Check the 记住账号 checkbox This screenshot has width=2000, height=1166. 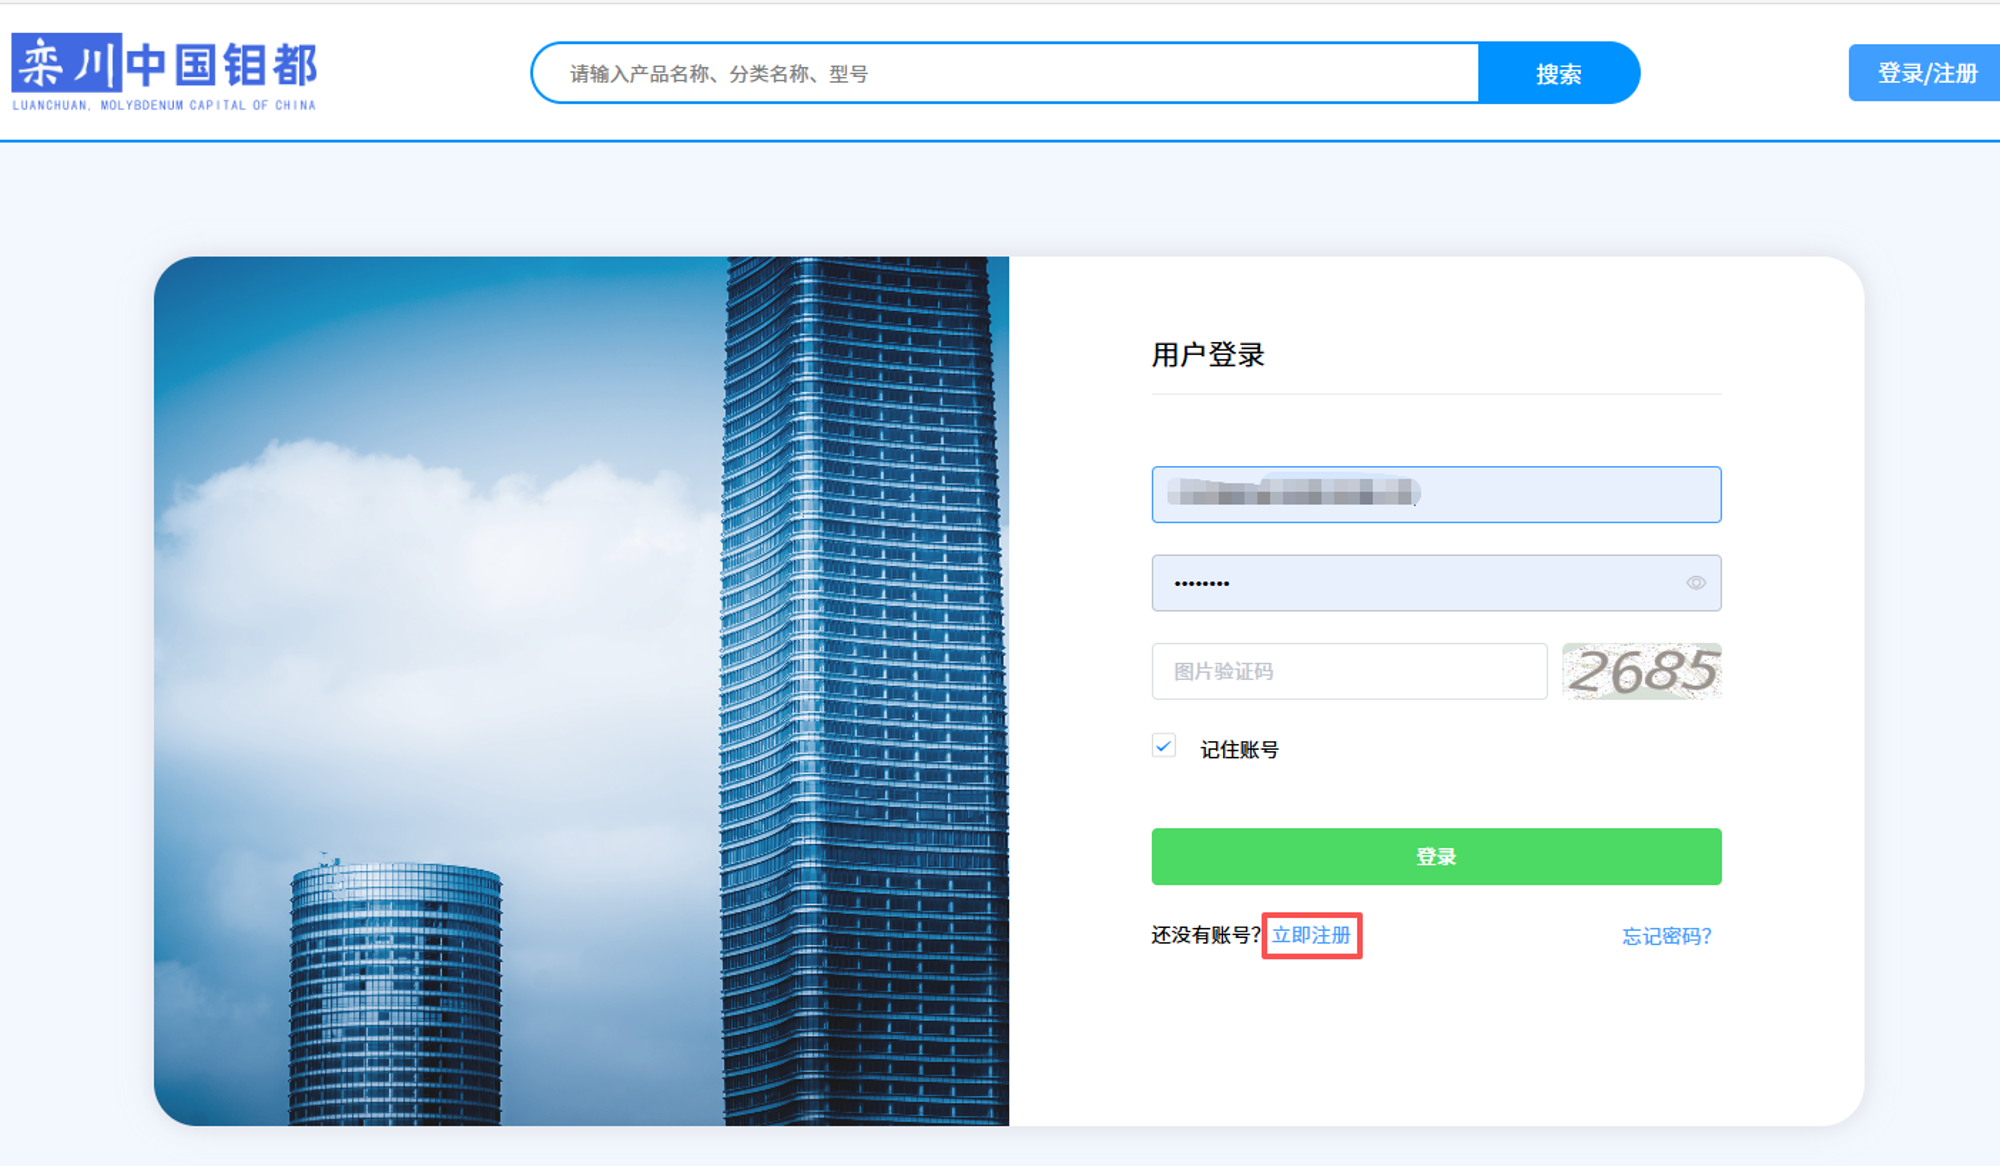[x=1163, y=746]
